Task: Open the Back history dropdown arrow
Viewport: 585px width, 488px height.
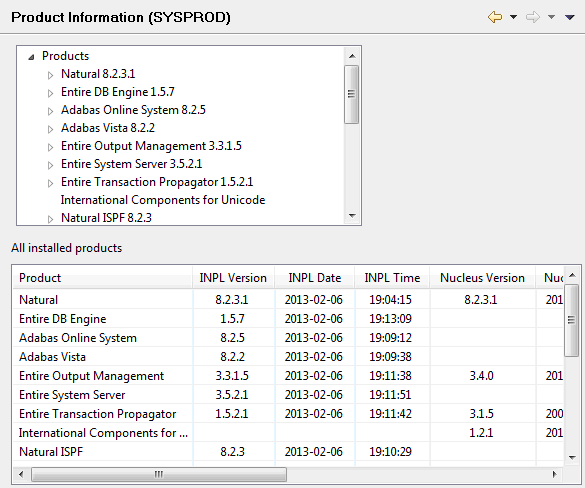Action: coord(513,17)
